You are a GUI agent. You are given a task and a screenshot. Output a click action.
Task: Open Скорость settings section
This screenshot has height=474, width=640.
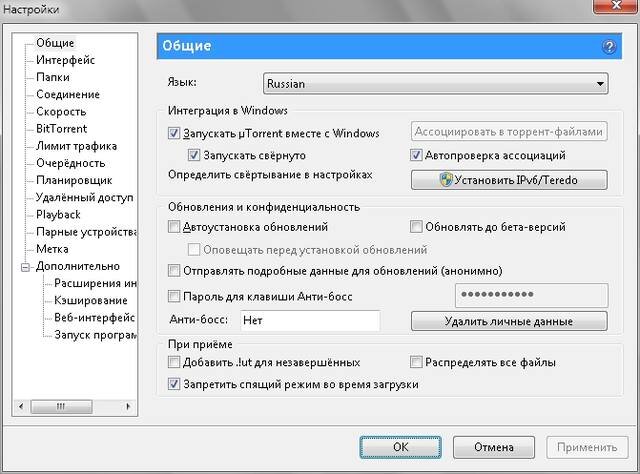[x=61, y=111]
